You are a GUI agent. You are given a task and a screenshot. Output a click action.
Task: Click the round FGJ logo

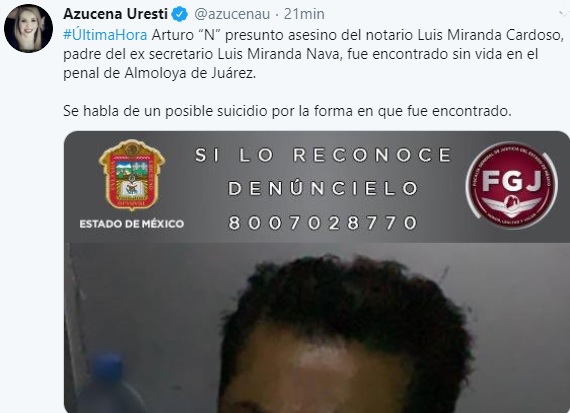511,185
